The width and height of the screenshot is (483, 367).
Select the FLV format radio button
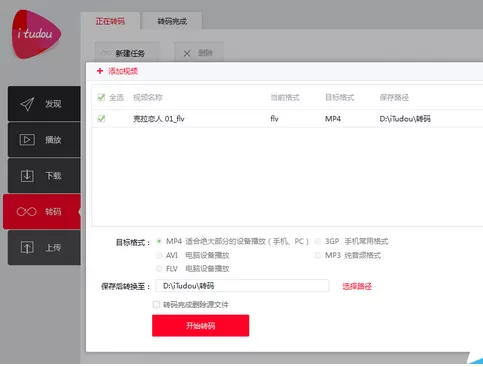point(159,269)
